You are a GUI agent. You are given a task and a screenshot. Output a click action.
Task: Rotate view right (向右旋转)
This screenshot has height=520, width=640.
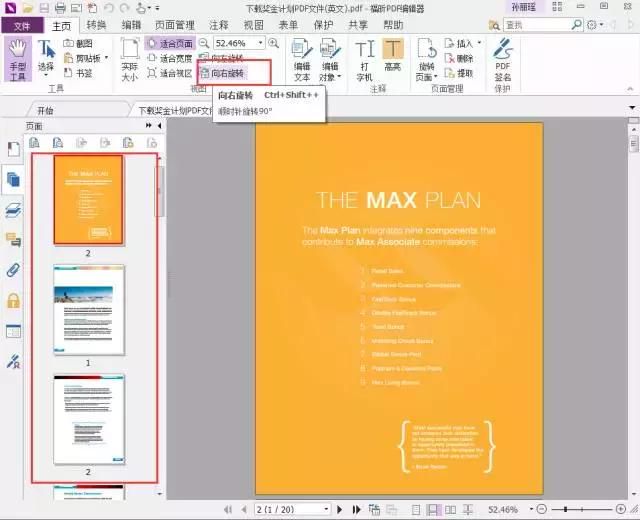[223, 73]
